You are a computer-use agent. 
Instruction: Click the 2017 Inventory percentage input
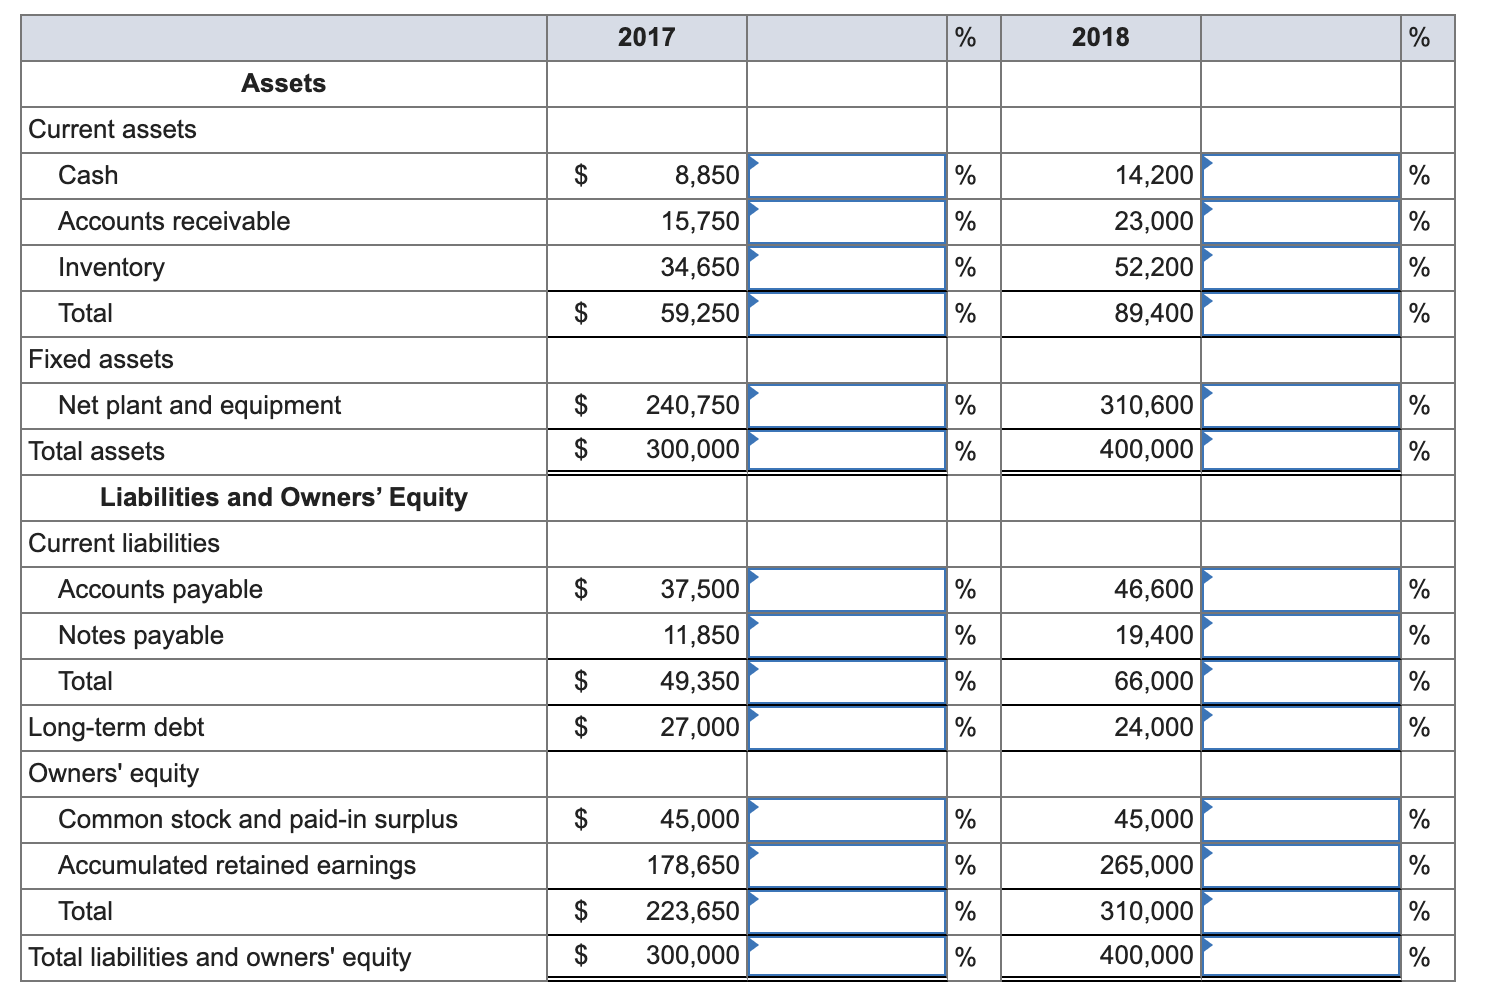[x=847, y=268]
